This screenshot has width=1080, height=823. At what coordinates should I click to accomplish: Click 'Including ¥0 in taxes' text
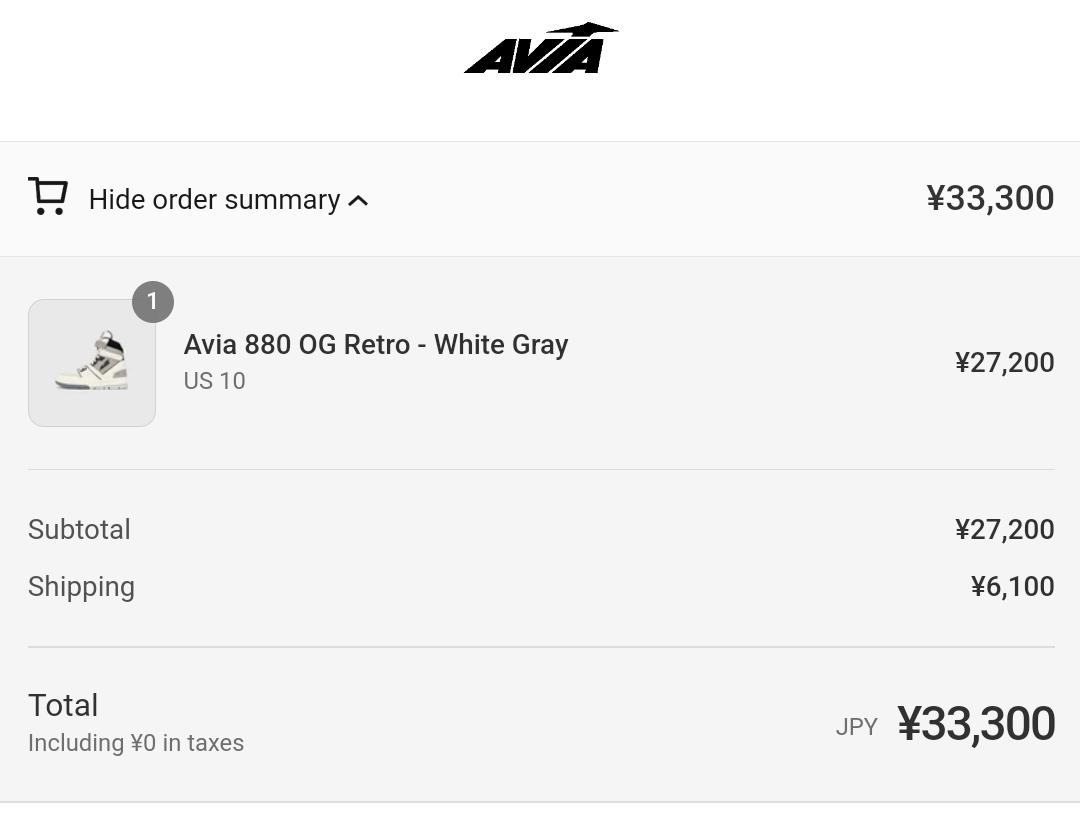136,743
